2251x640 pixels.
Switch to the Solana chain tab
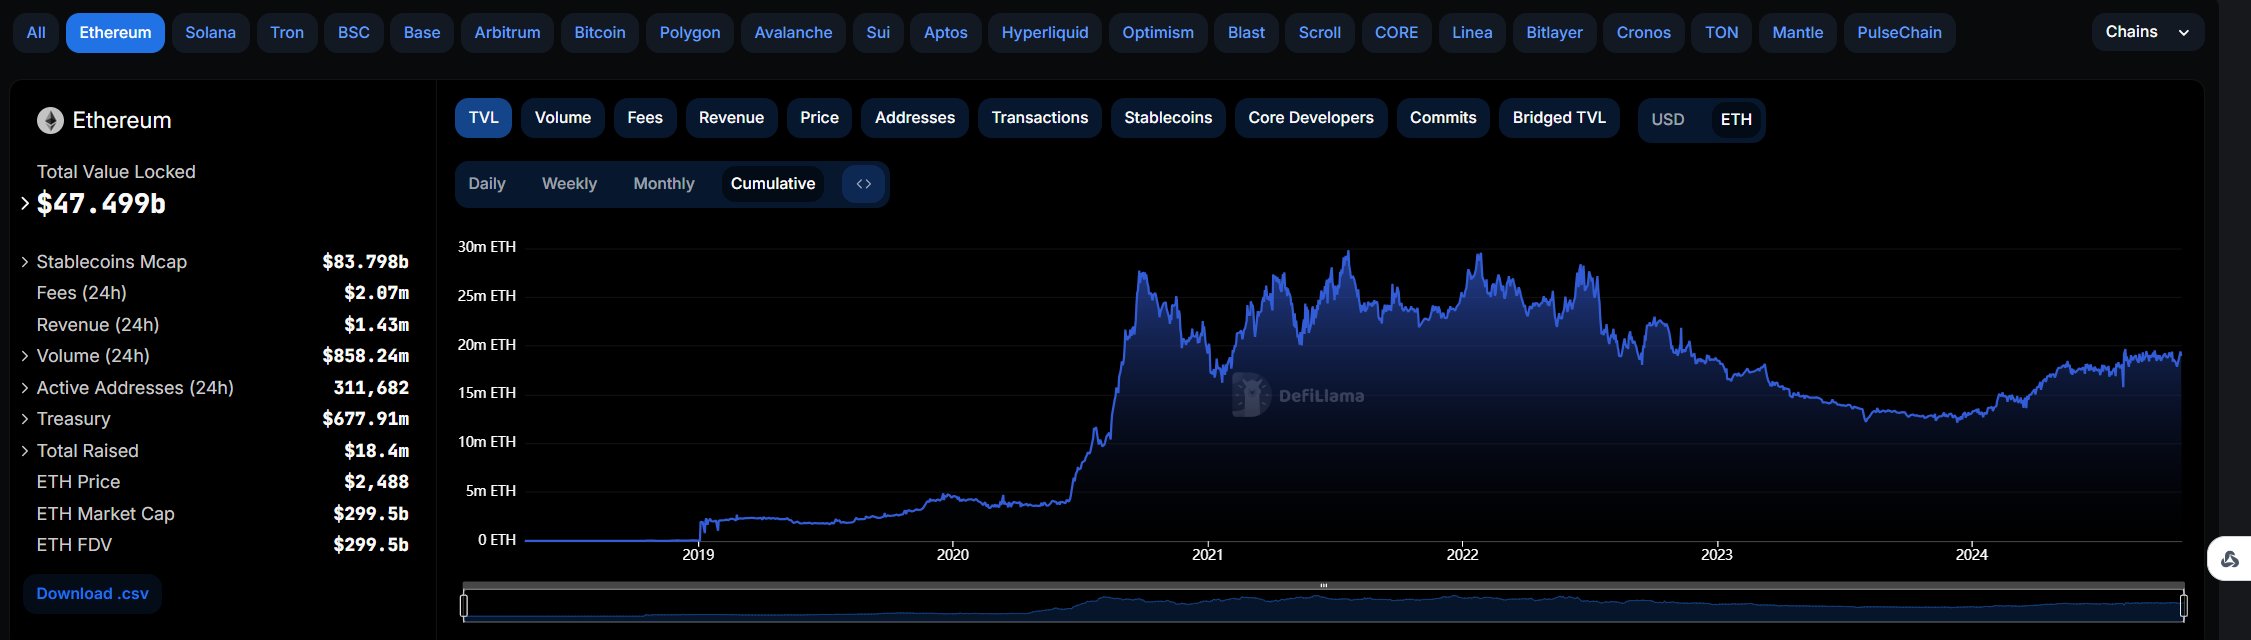tap(210, 33)
